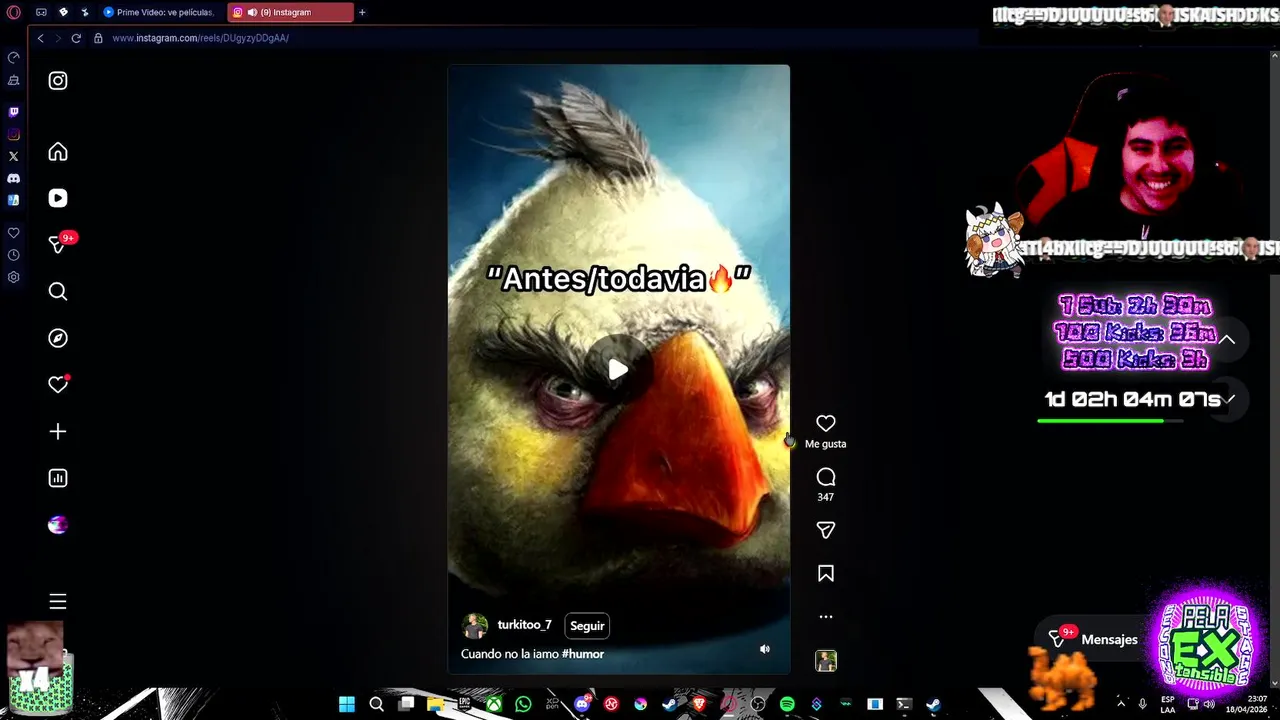Create a new Instagram post
The image size is (1280, 720).
tap(58, 432)
